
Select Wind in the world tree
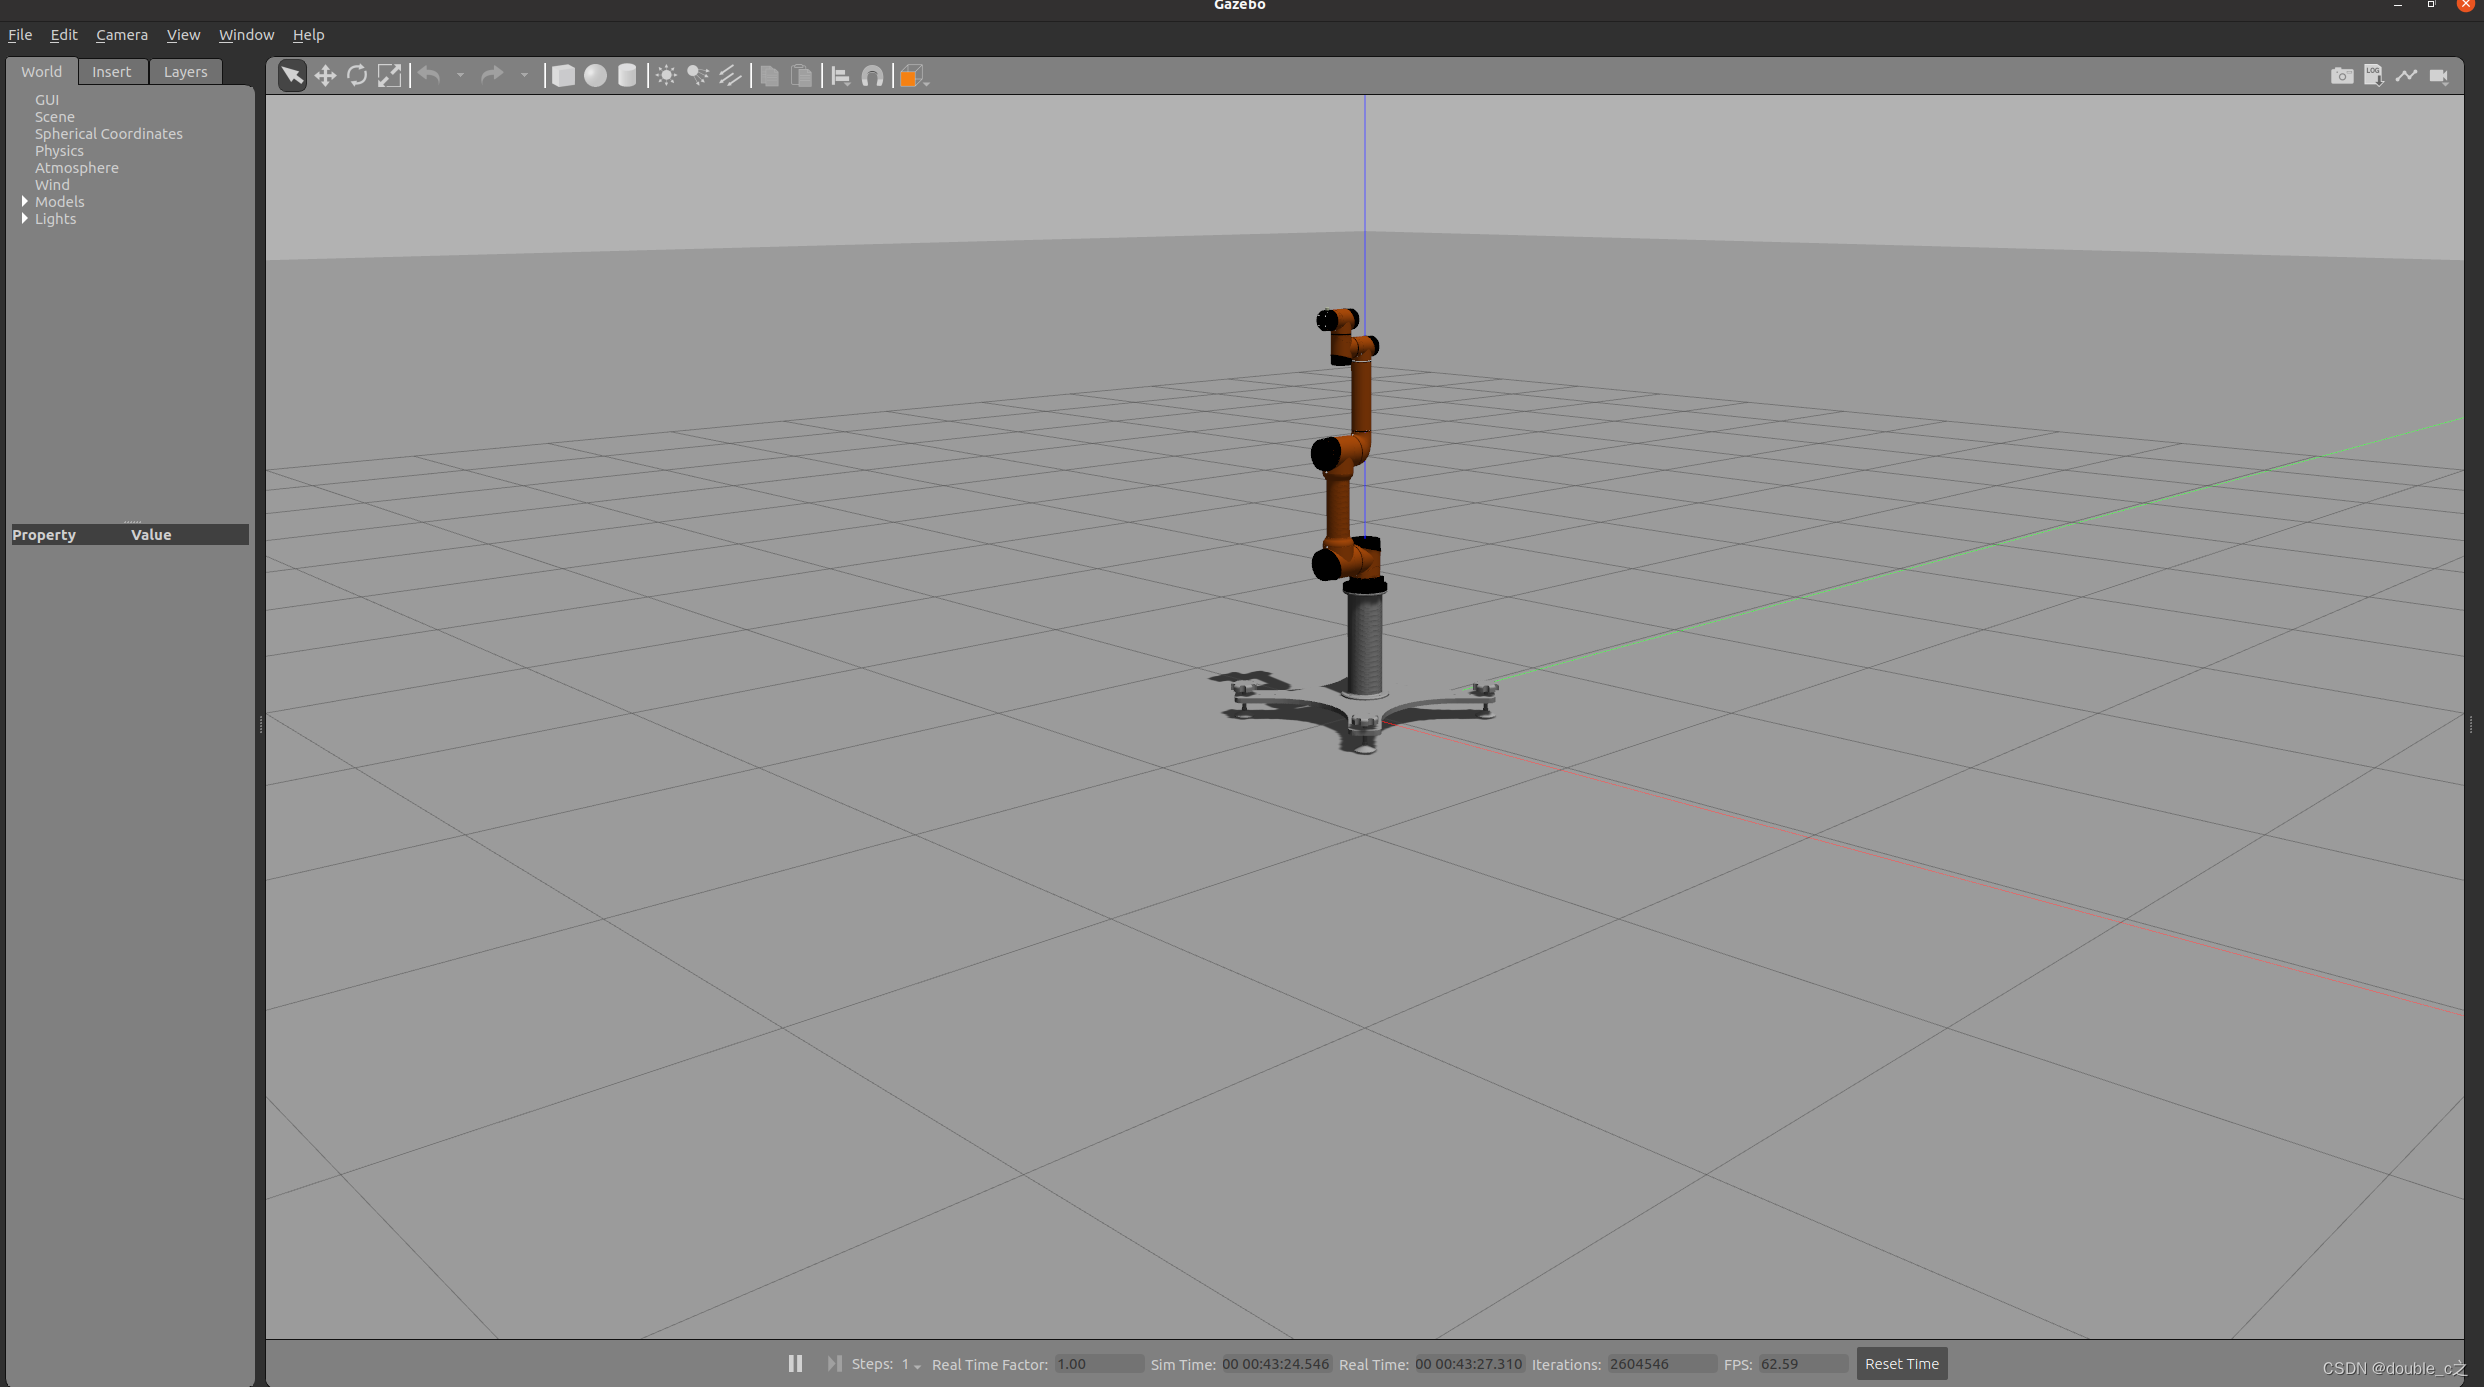point(52,185)
